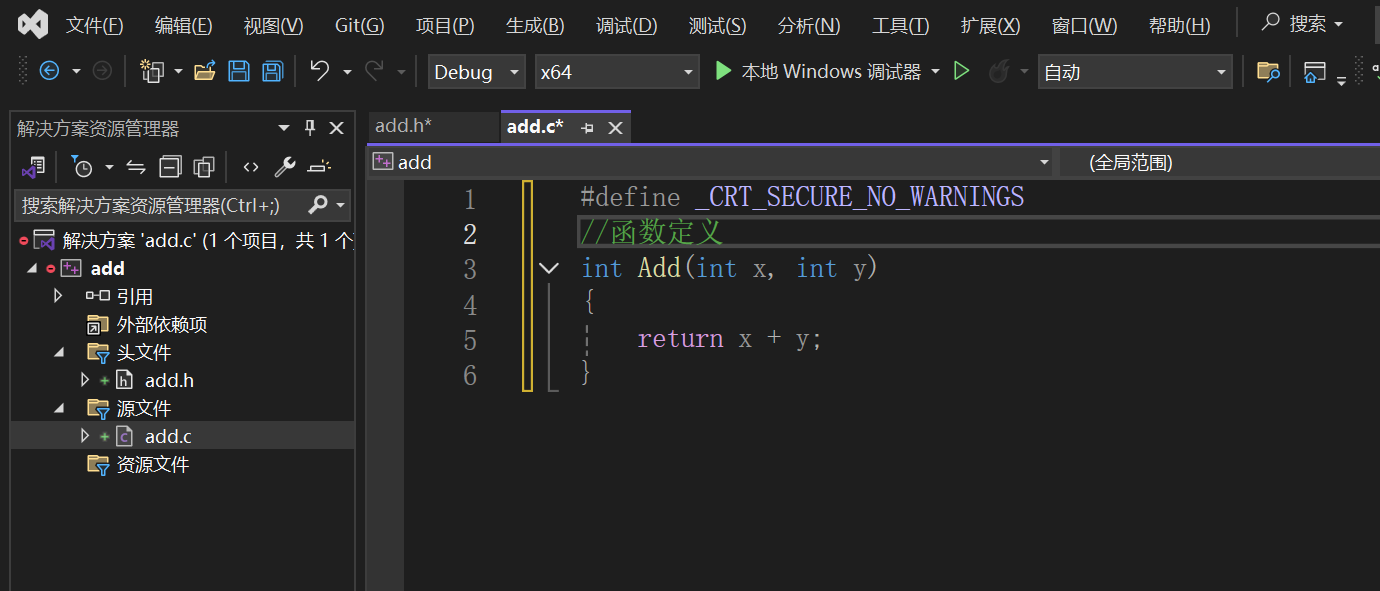Collapse the 源文件 folder

59,408
